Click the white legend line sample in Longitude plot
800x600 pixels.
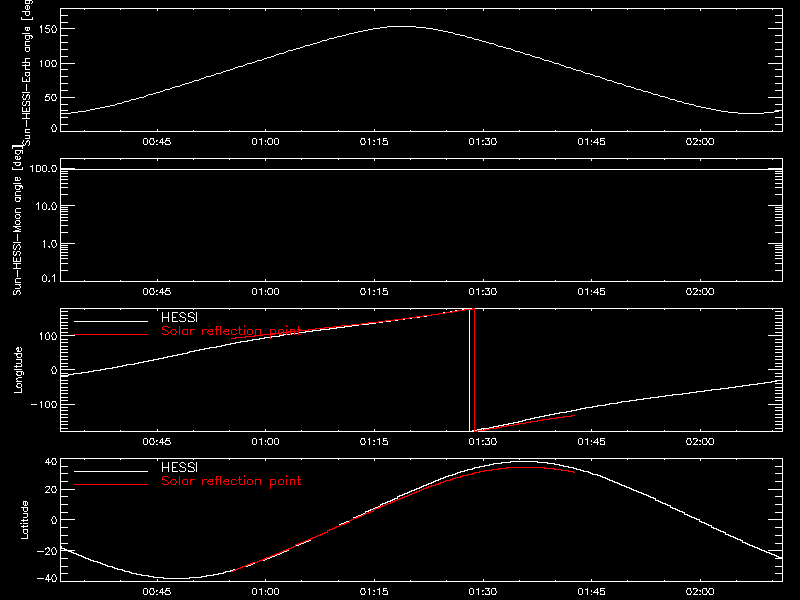(x=111, y=321)
